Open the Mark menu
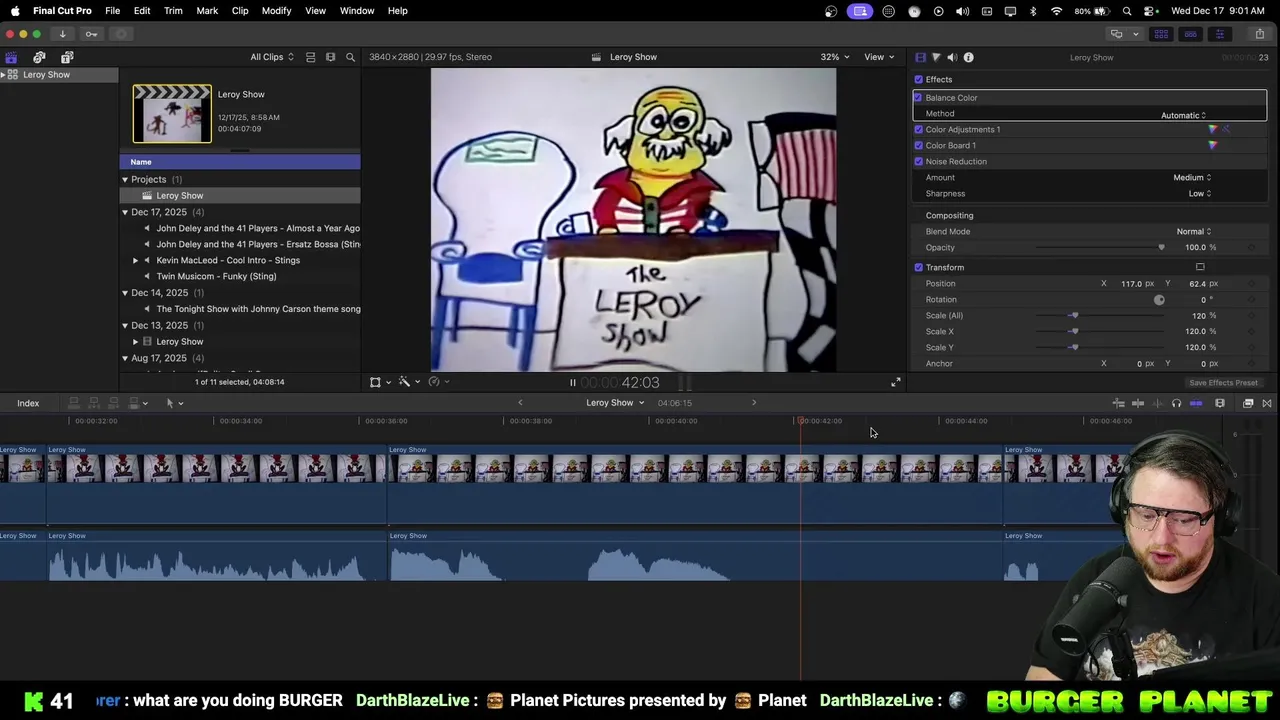 [207, 10]
